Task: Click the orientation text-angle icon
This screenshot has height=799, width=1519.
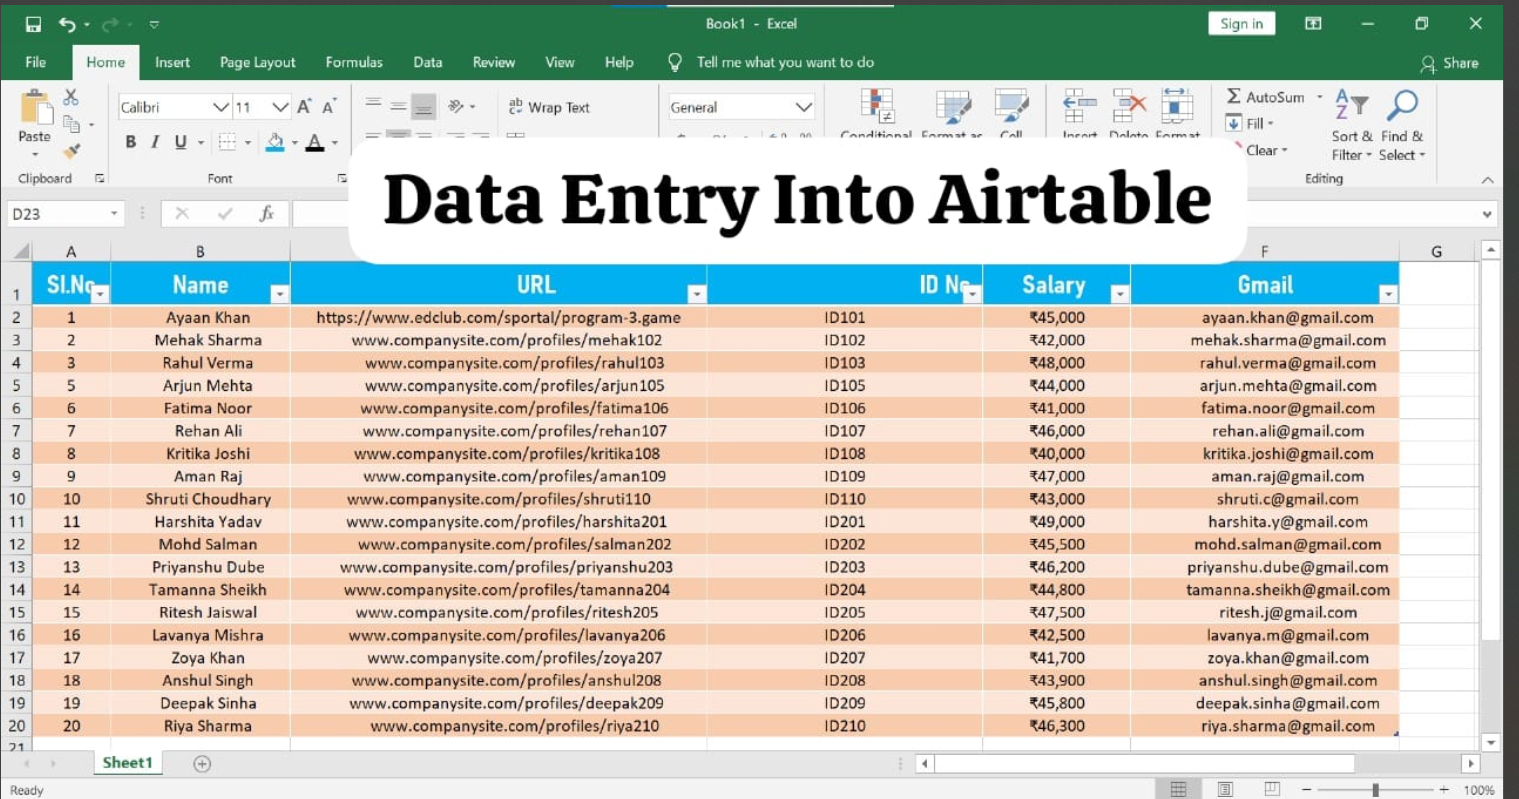Action: click(457, 106)
